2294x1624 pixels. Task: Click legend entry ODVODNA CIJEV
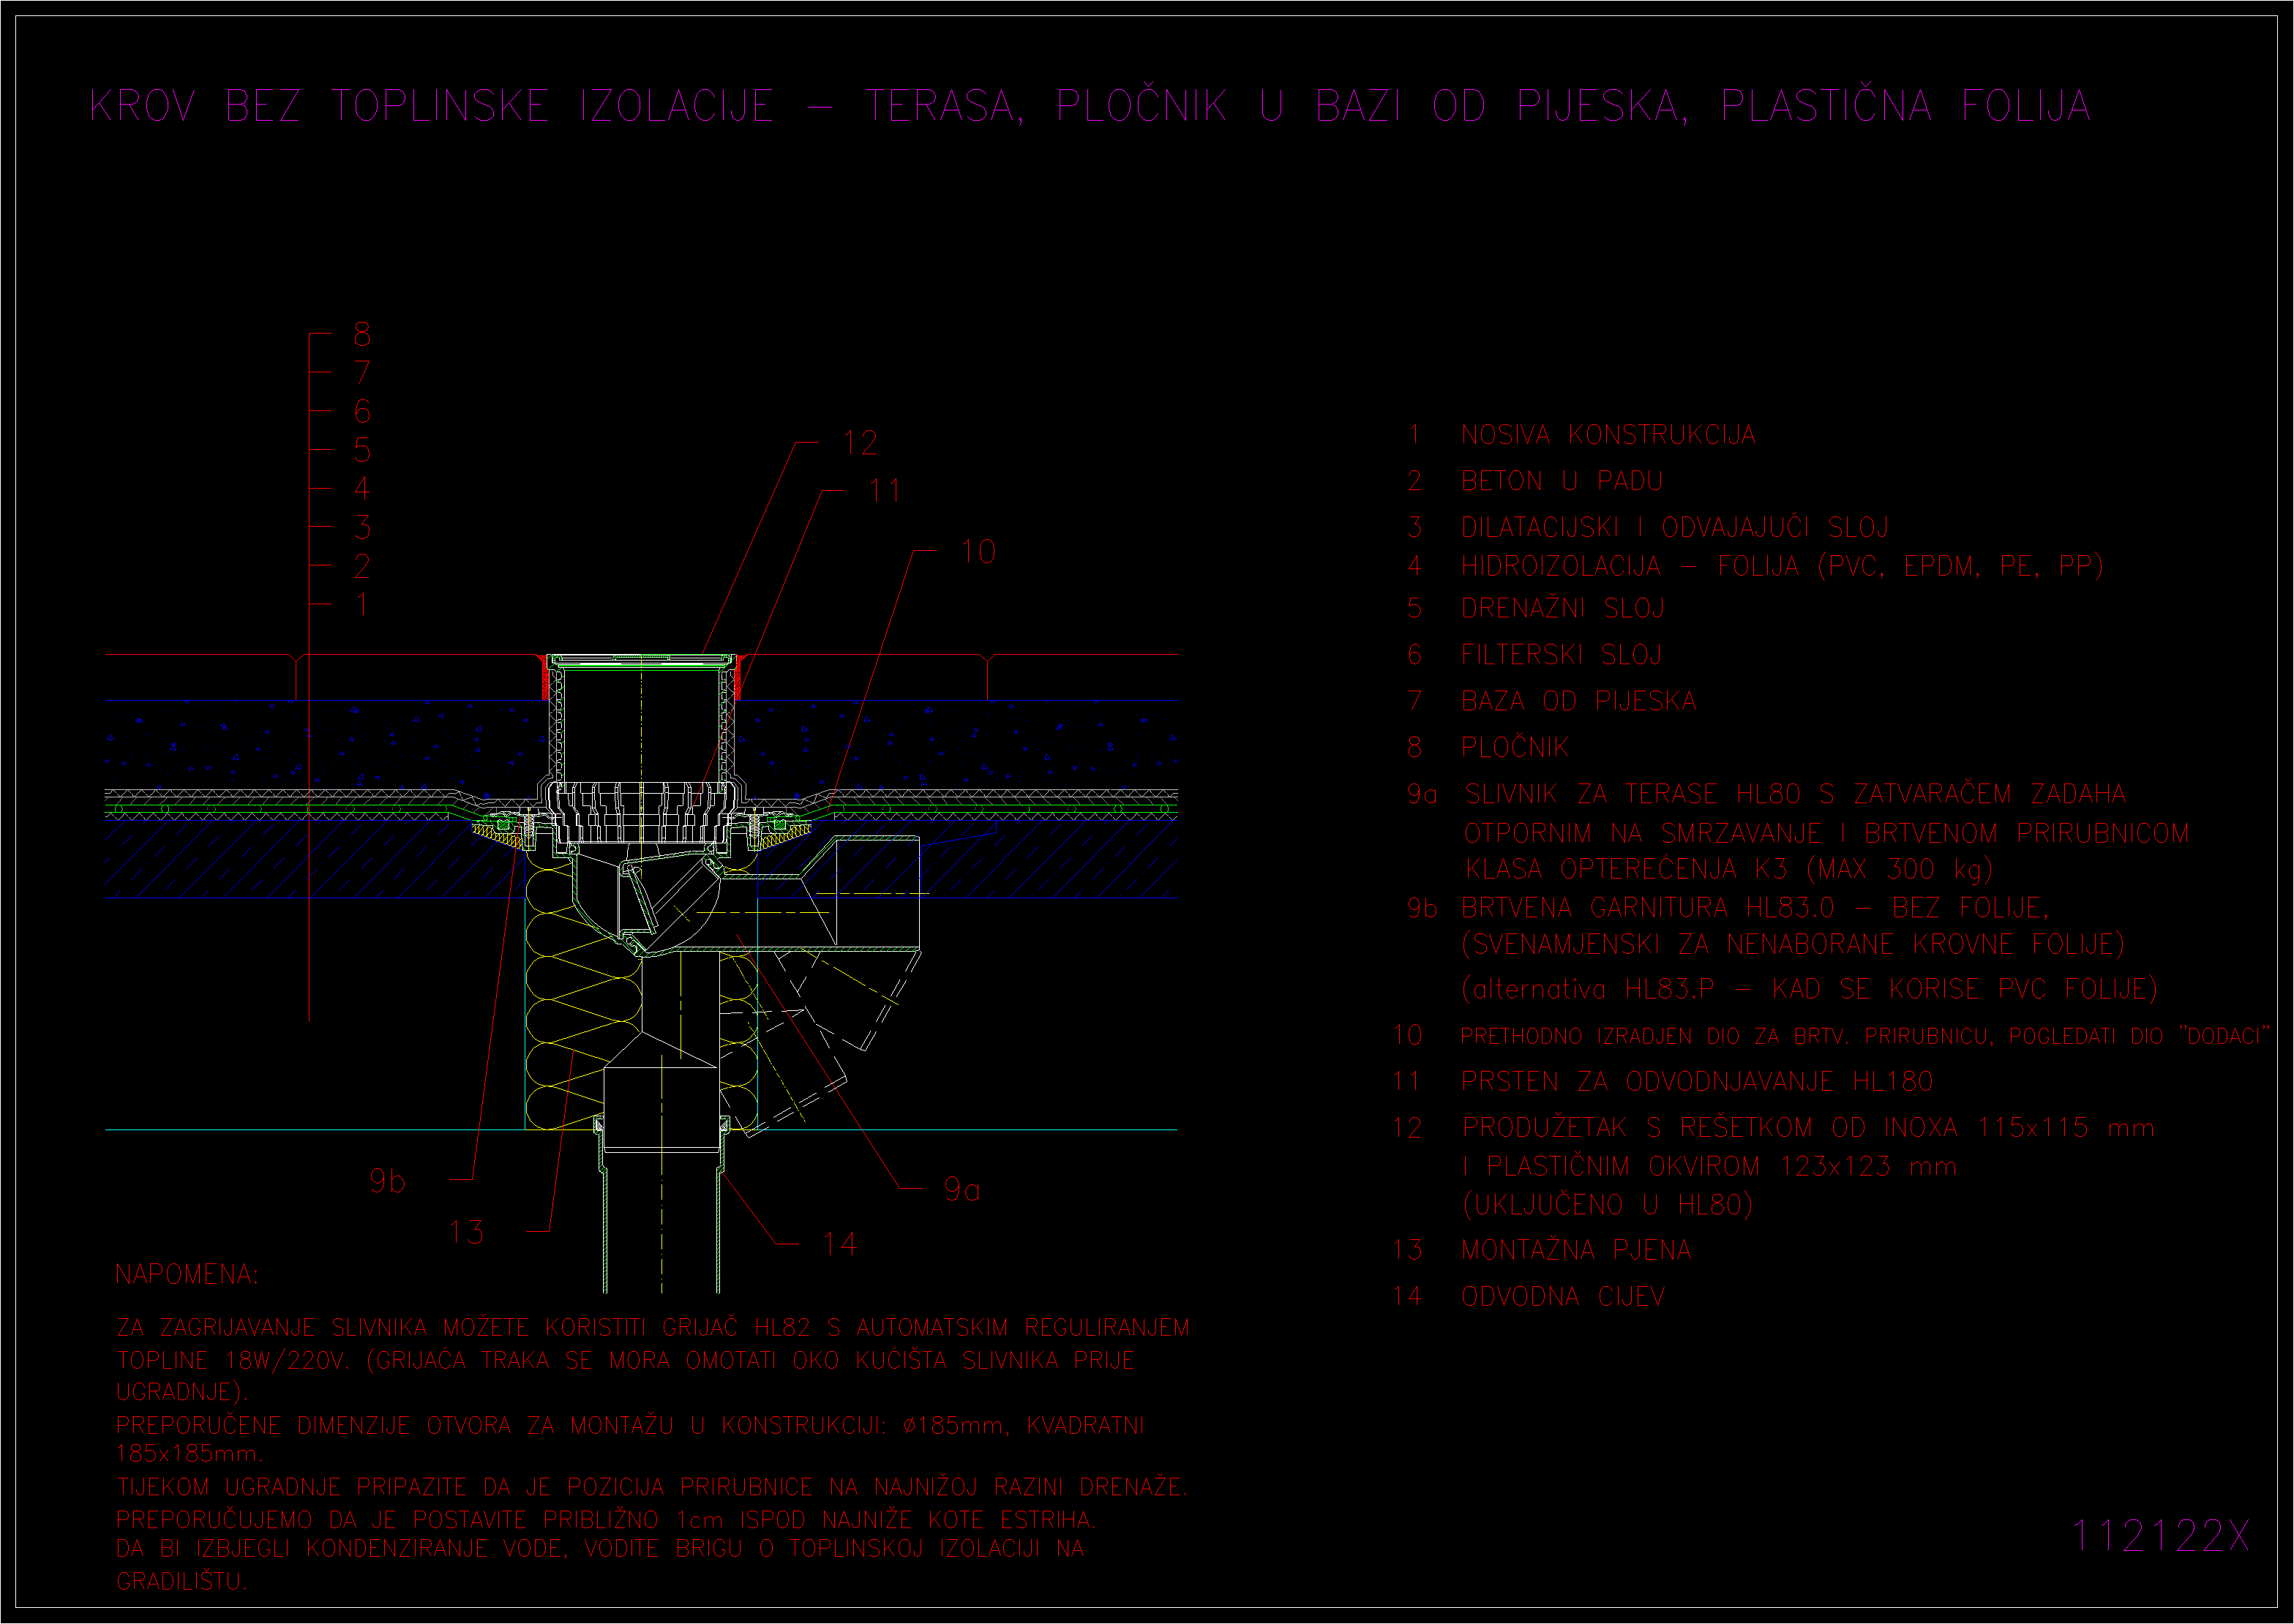coord(1562,1297)
